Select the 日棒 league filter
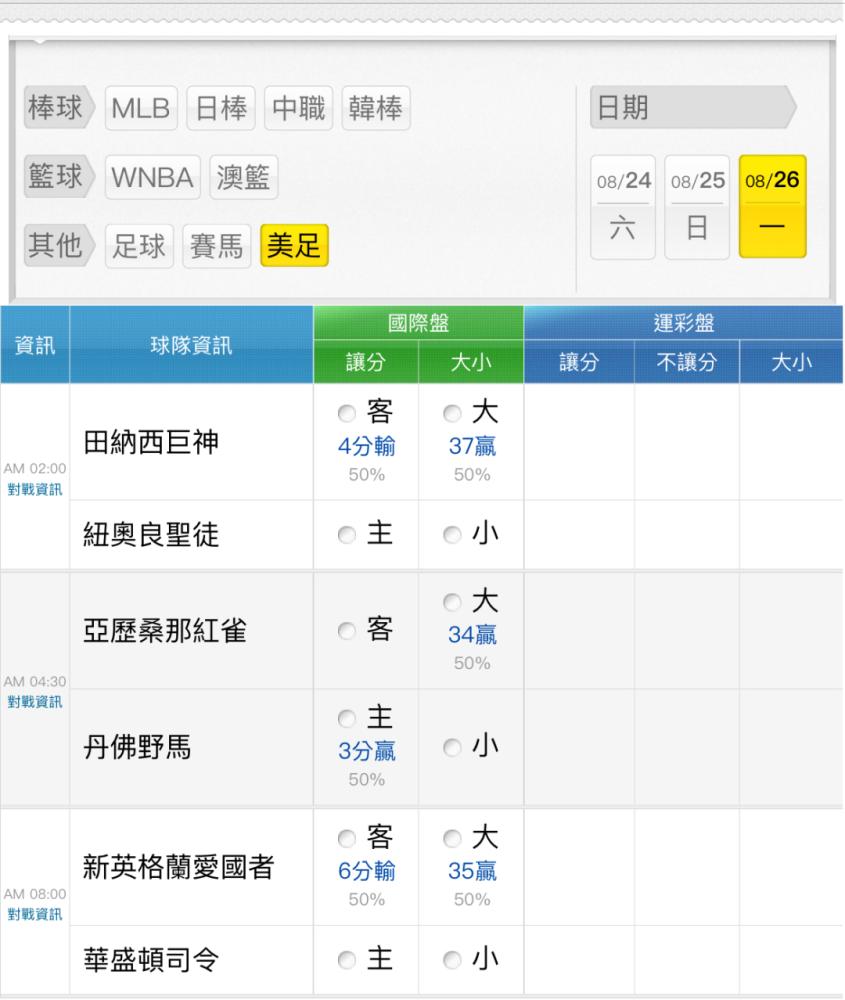 point(221,108)
